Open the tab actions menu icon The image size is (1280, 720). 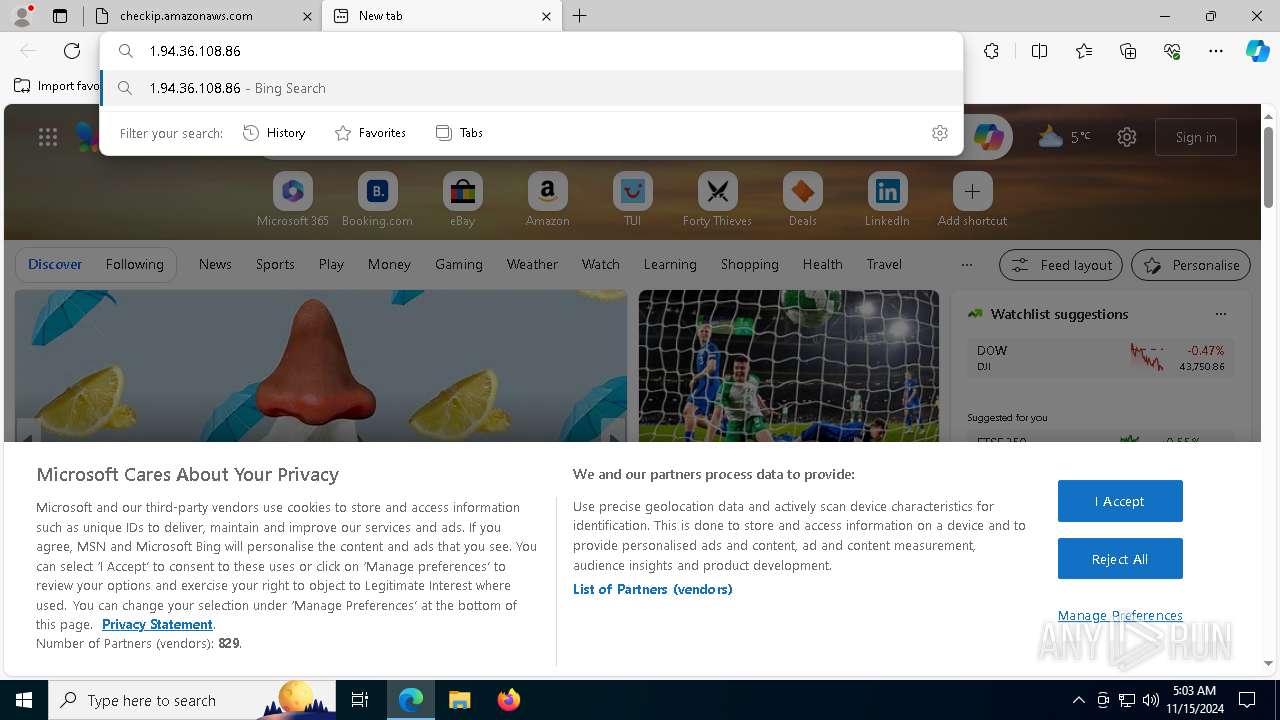[x=60, y=16]
